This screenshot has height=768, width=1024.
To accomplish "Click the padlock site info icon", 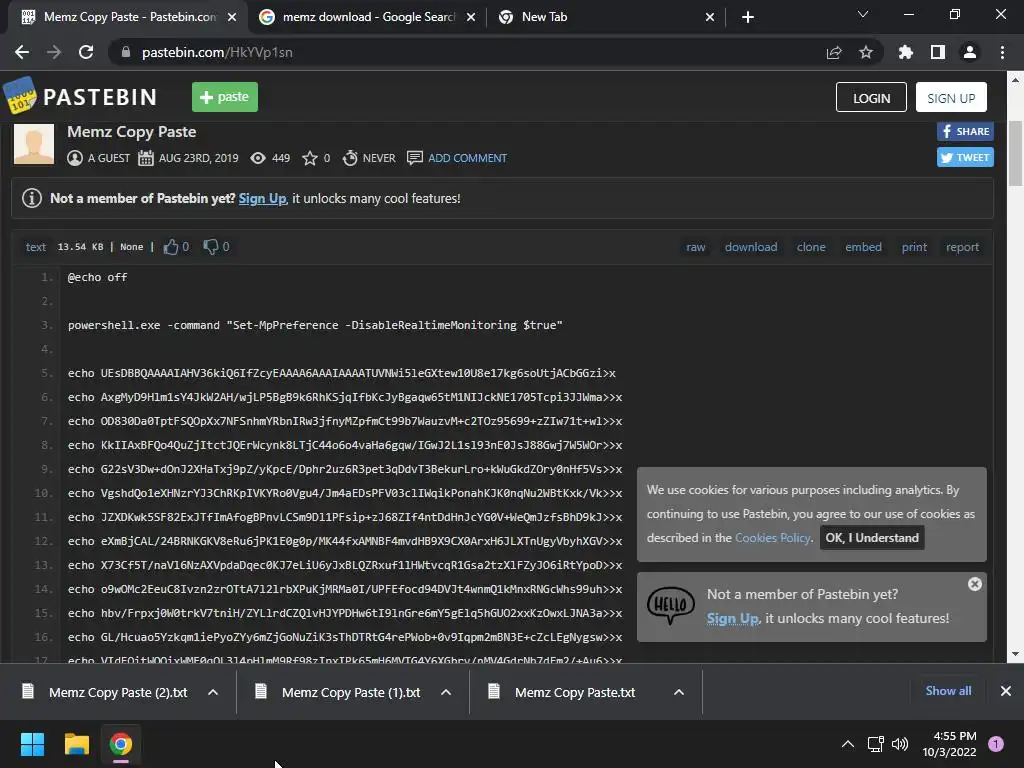I will coord(126,52).
